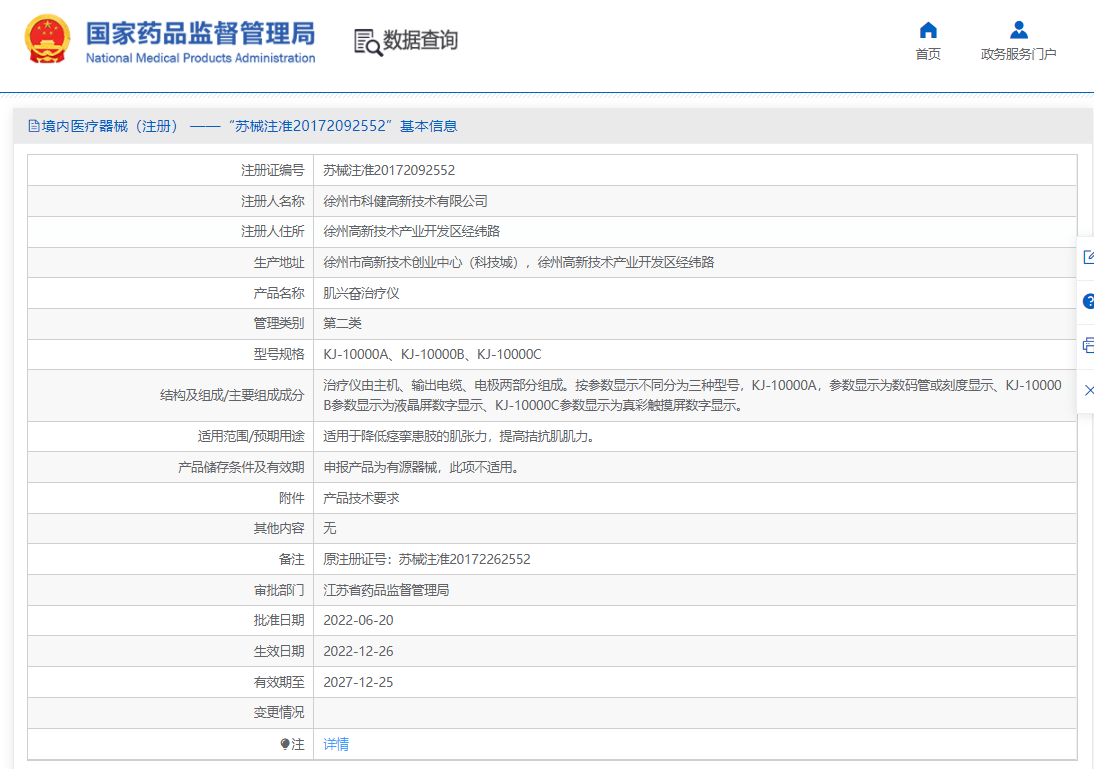
Task: Click other content value 无
Action: [x=329, y=528]
